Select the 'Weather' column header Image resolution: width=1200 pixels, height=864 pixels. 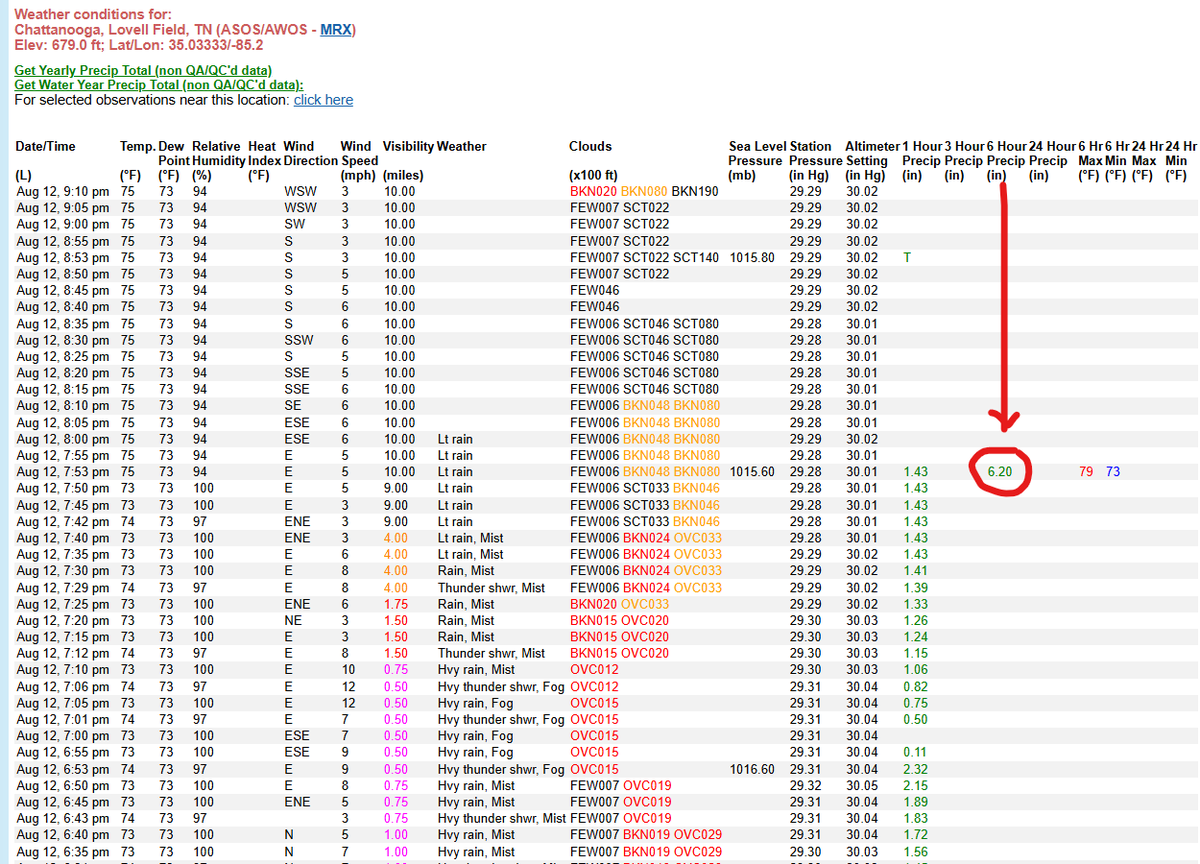pyautogui.click(x=462, y=146)
